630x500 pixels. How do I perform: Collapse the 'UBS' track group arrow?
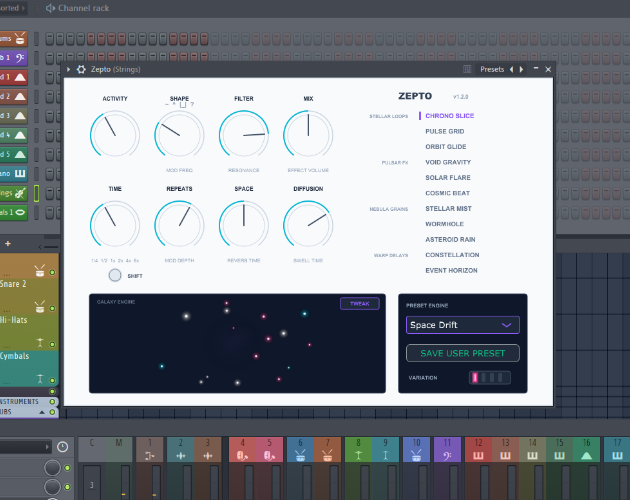pyautogui.click(x=42, y=412)
